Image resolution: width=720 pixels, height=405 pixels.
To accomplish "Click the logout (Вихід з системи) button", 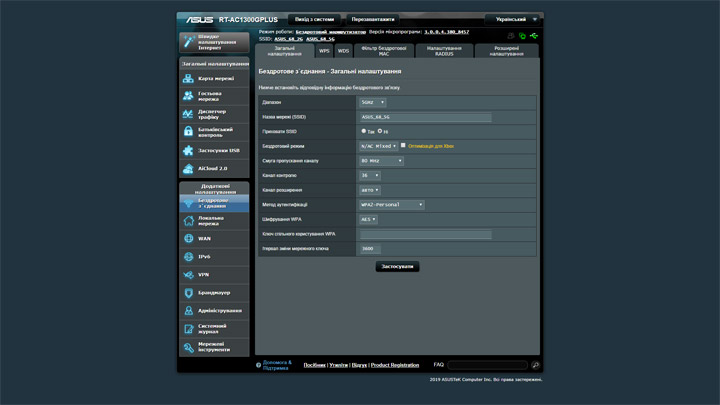I will click(x=315, y=19).
